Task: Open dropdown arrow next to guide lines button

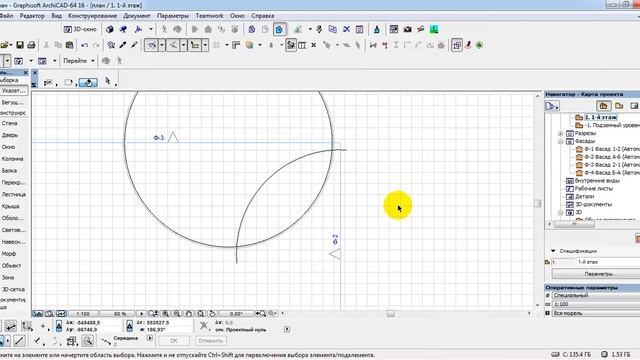Action: click(x=162, y=45)
